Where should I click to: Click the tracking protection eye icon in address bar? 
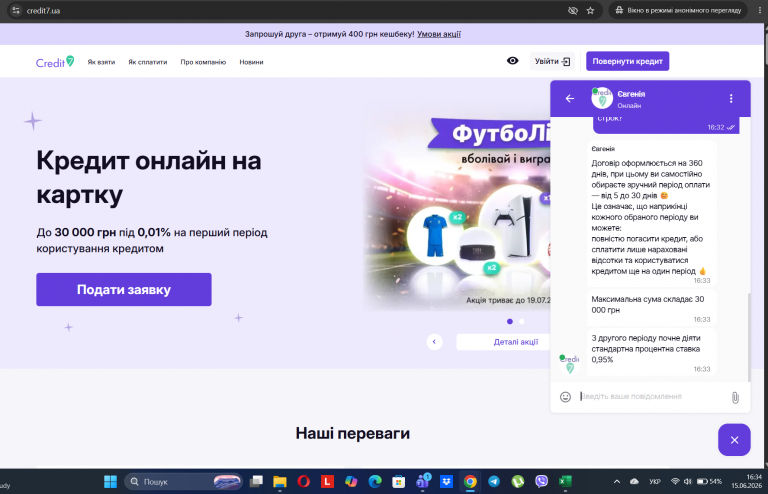pos(573,10)
